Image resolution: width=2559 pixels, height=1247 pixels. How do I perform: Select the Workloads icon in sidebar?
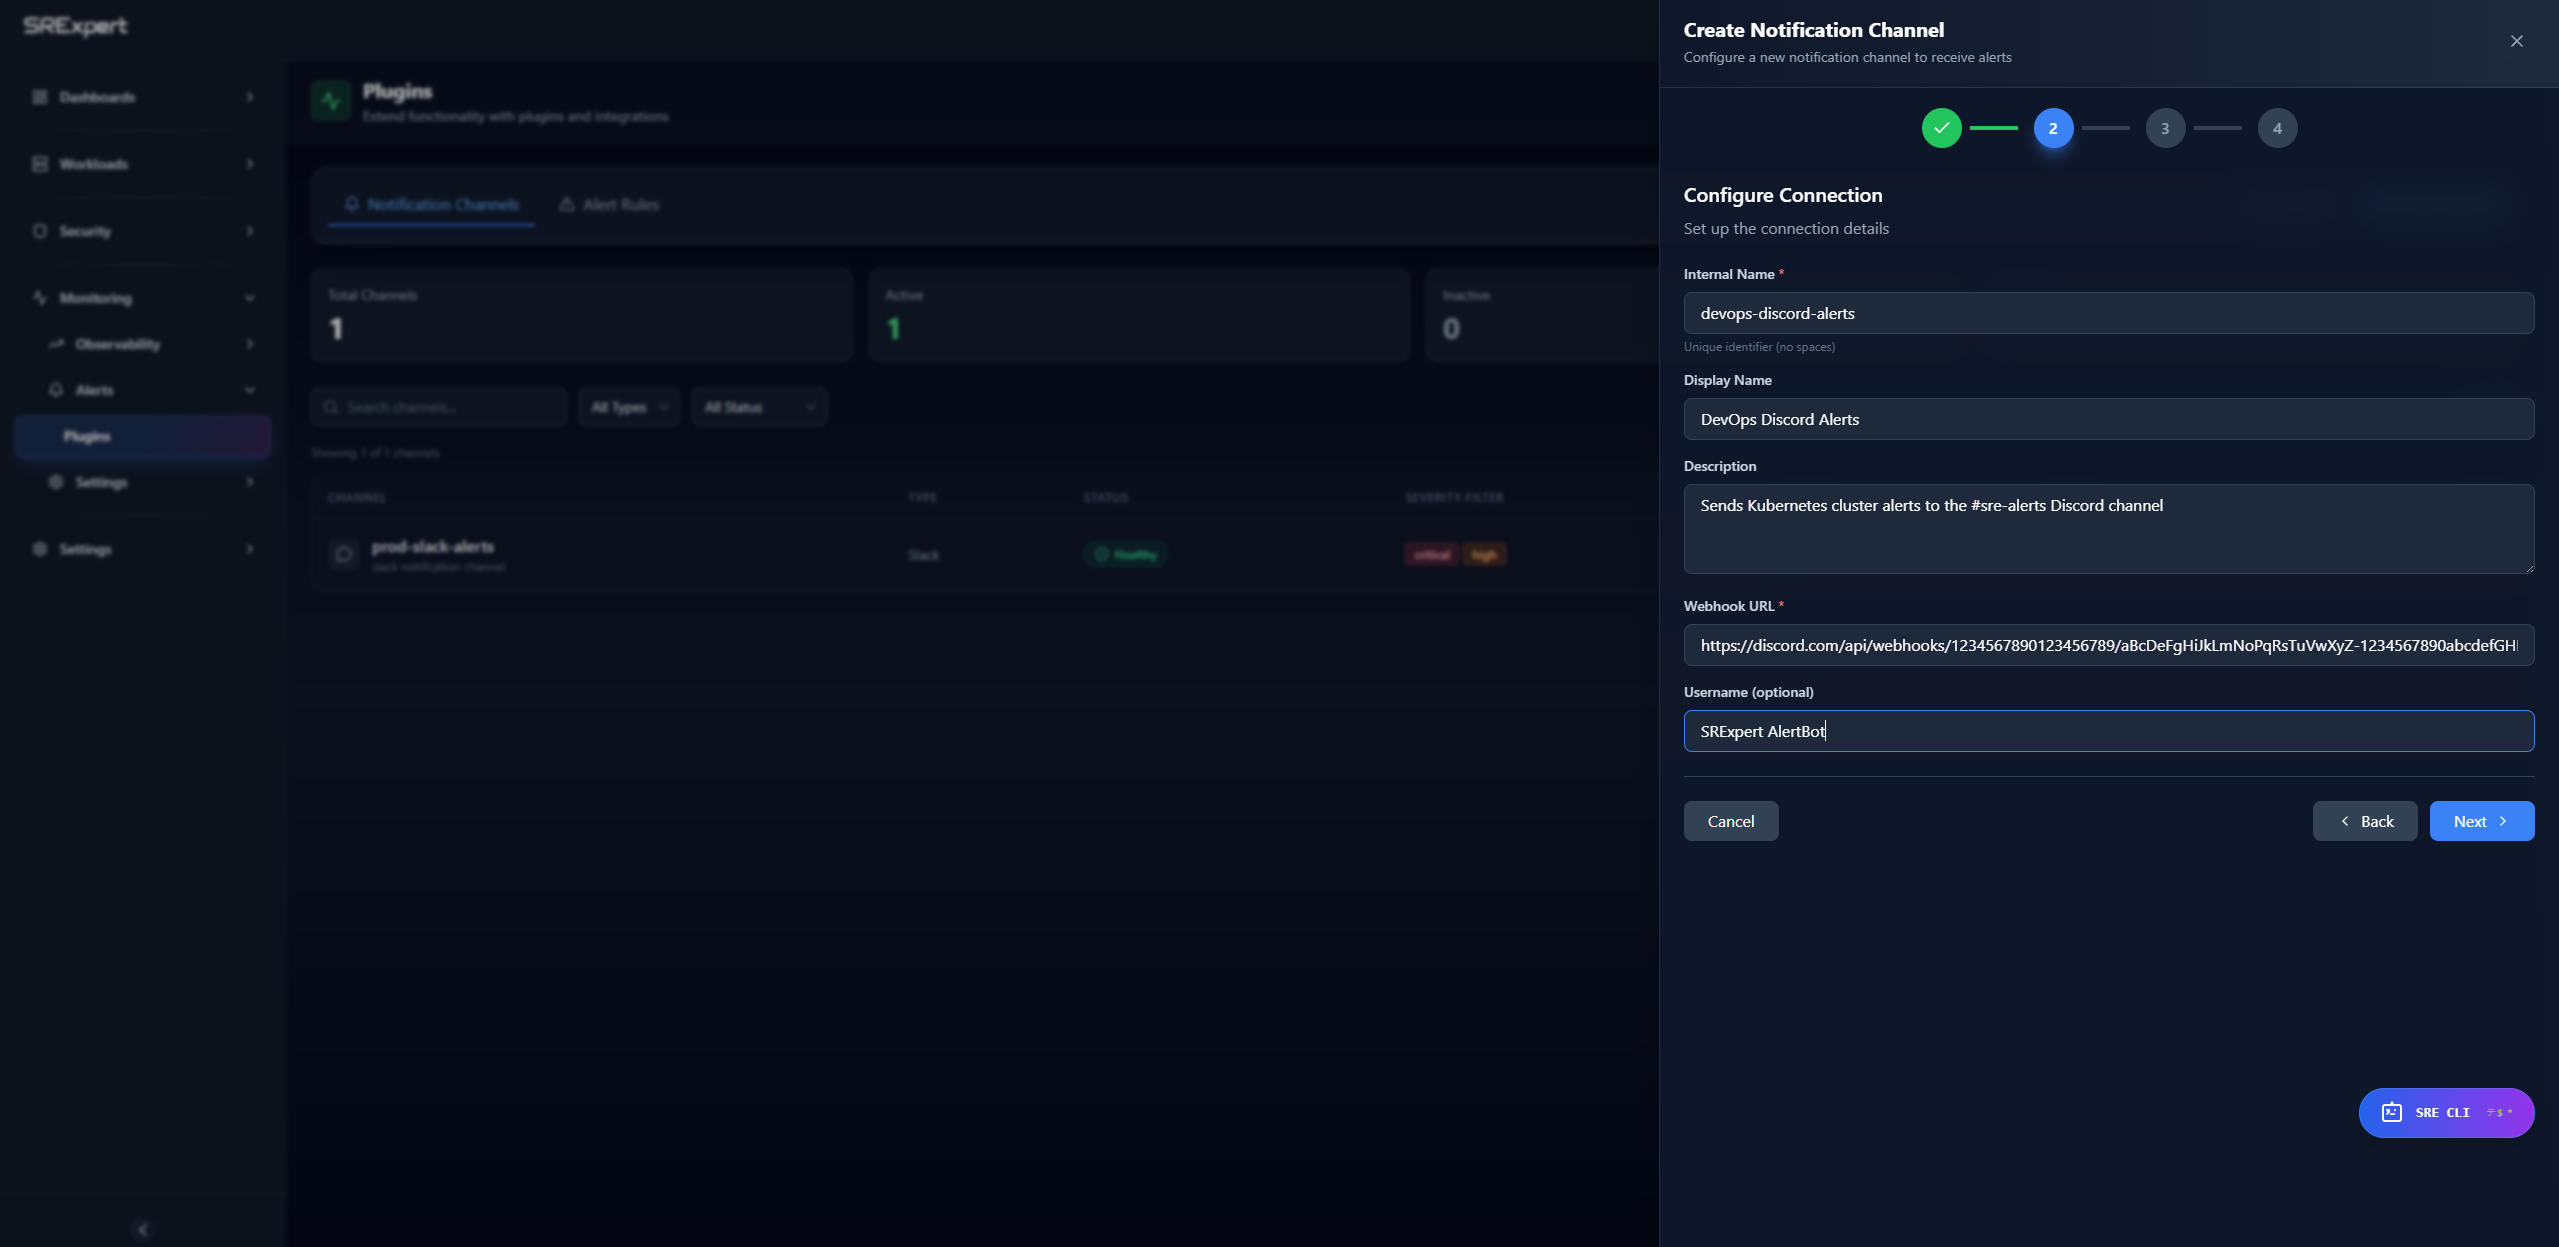click(39, 163)
